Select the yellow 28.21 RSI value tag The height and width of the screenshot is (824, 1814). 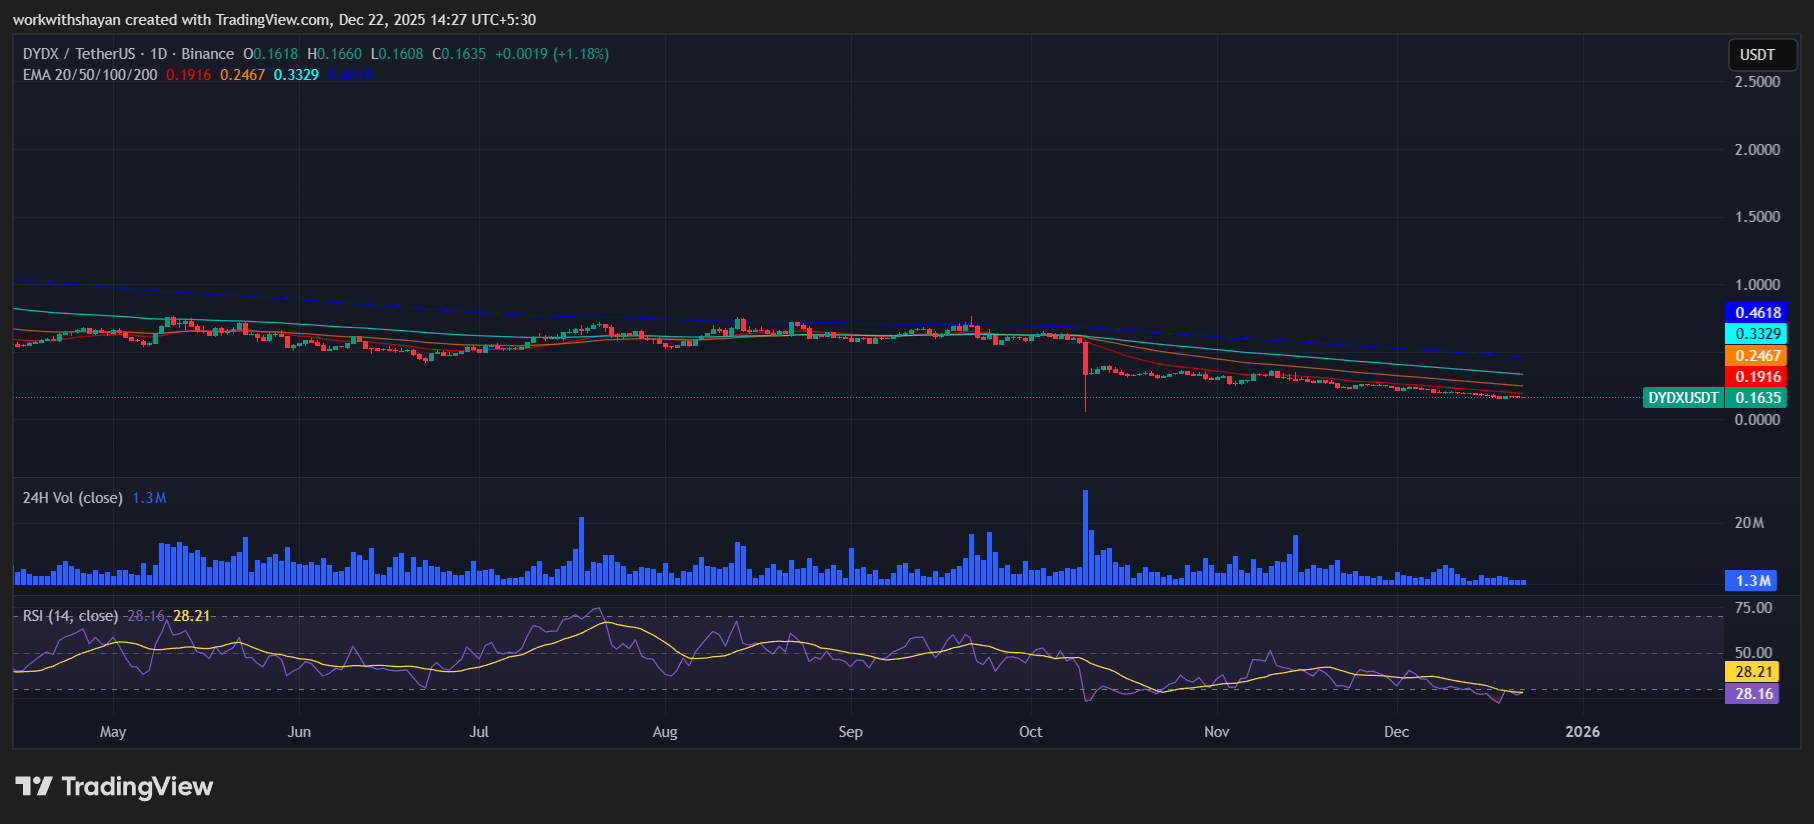(1753, 672)
